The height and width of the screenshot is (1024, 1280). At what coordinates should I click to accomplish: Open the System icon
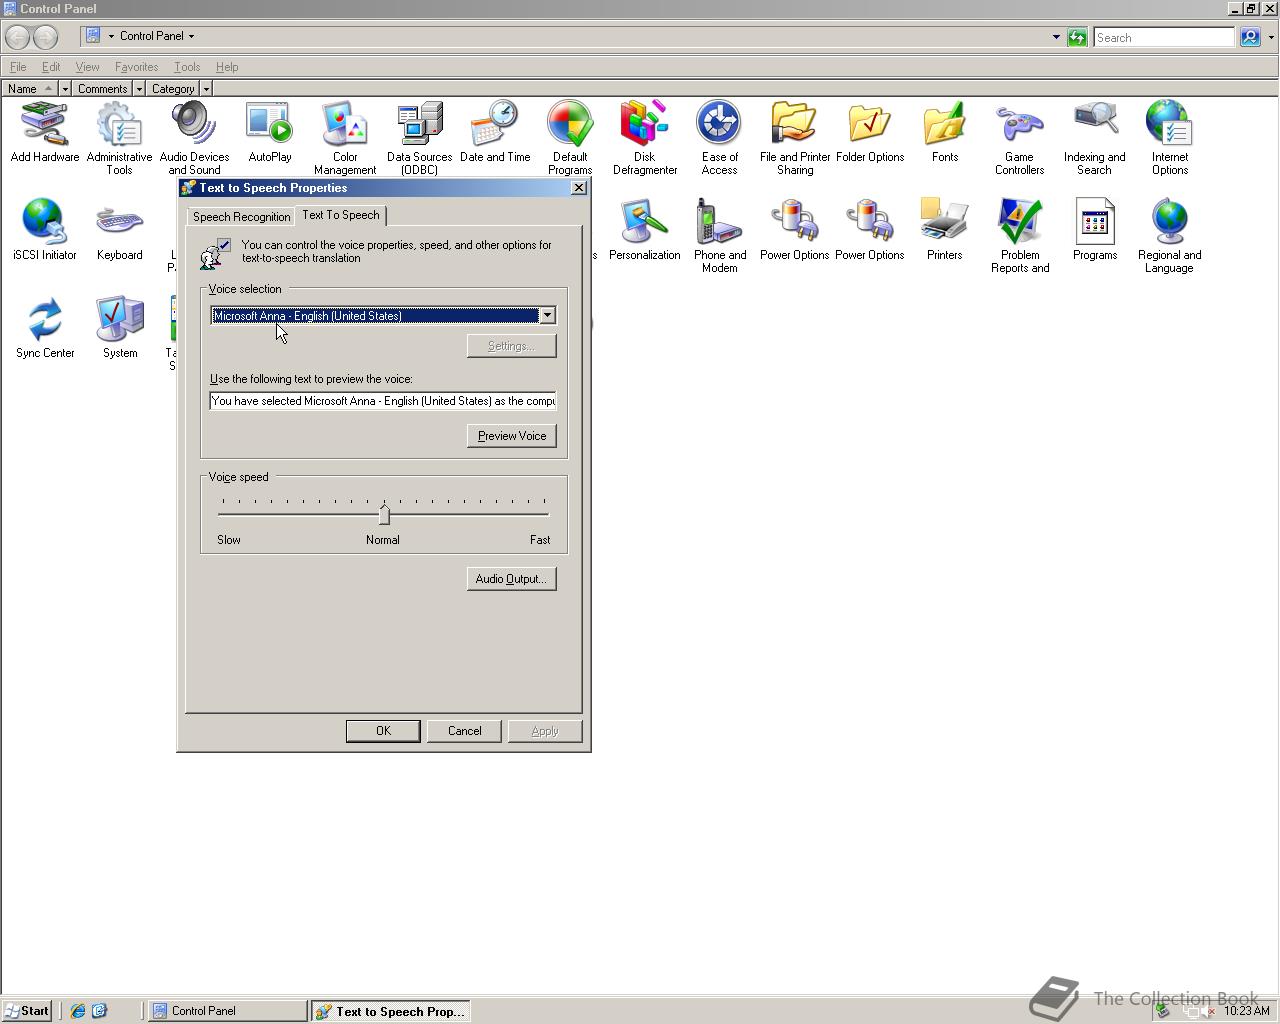[120, 328]
